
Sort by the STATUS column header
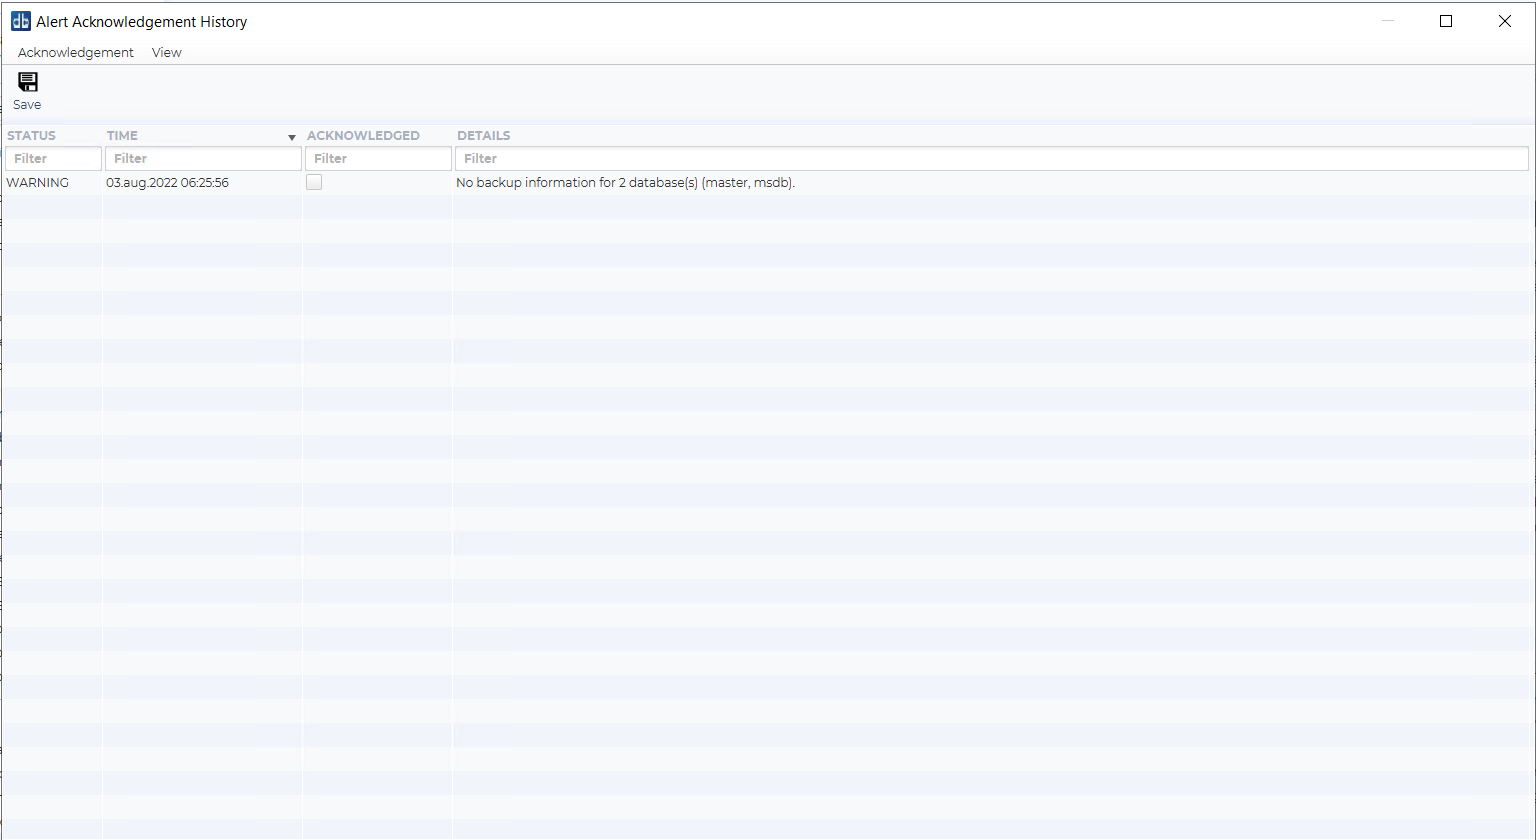(x=31, y=136)
